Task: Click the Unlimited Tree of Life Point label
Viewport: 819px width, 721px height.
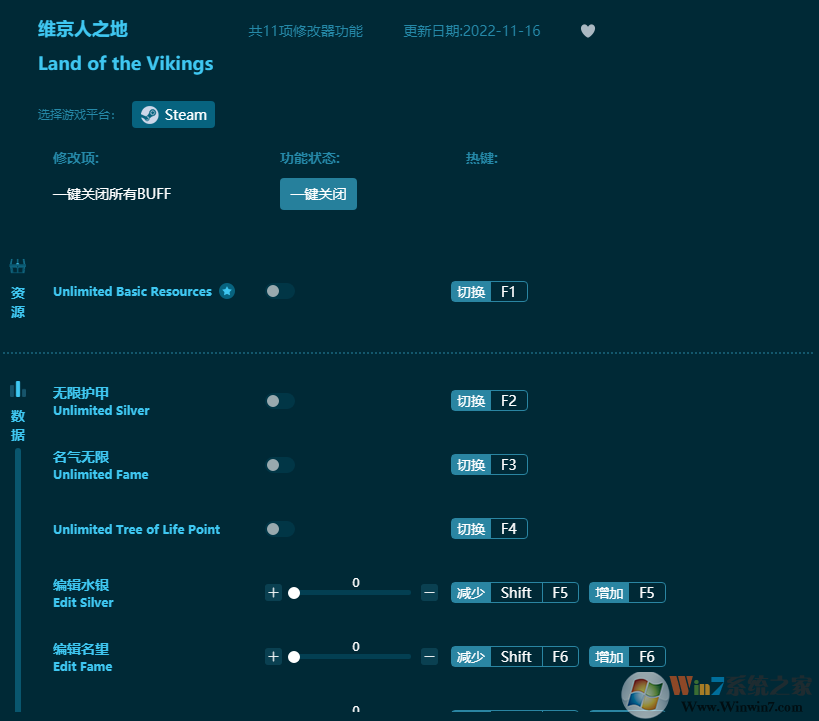Action: coord(137,529)
